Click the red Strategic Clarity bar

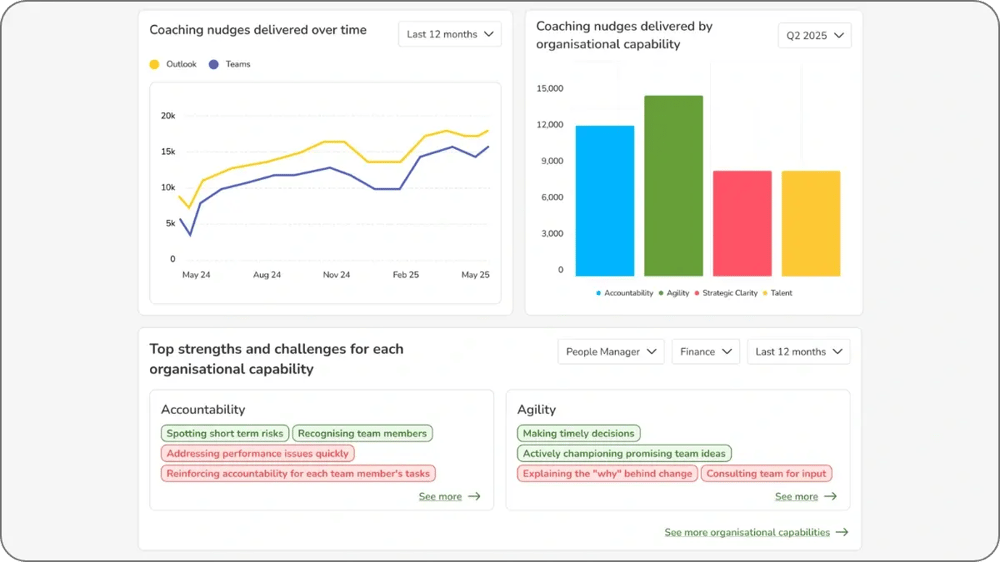point(742,223)
